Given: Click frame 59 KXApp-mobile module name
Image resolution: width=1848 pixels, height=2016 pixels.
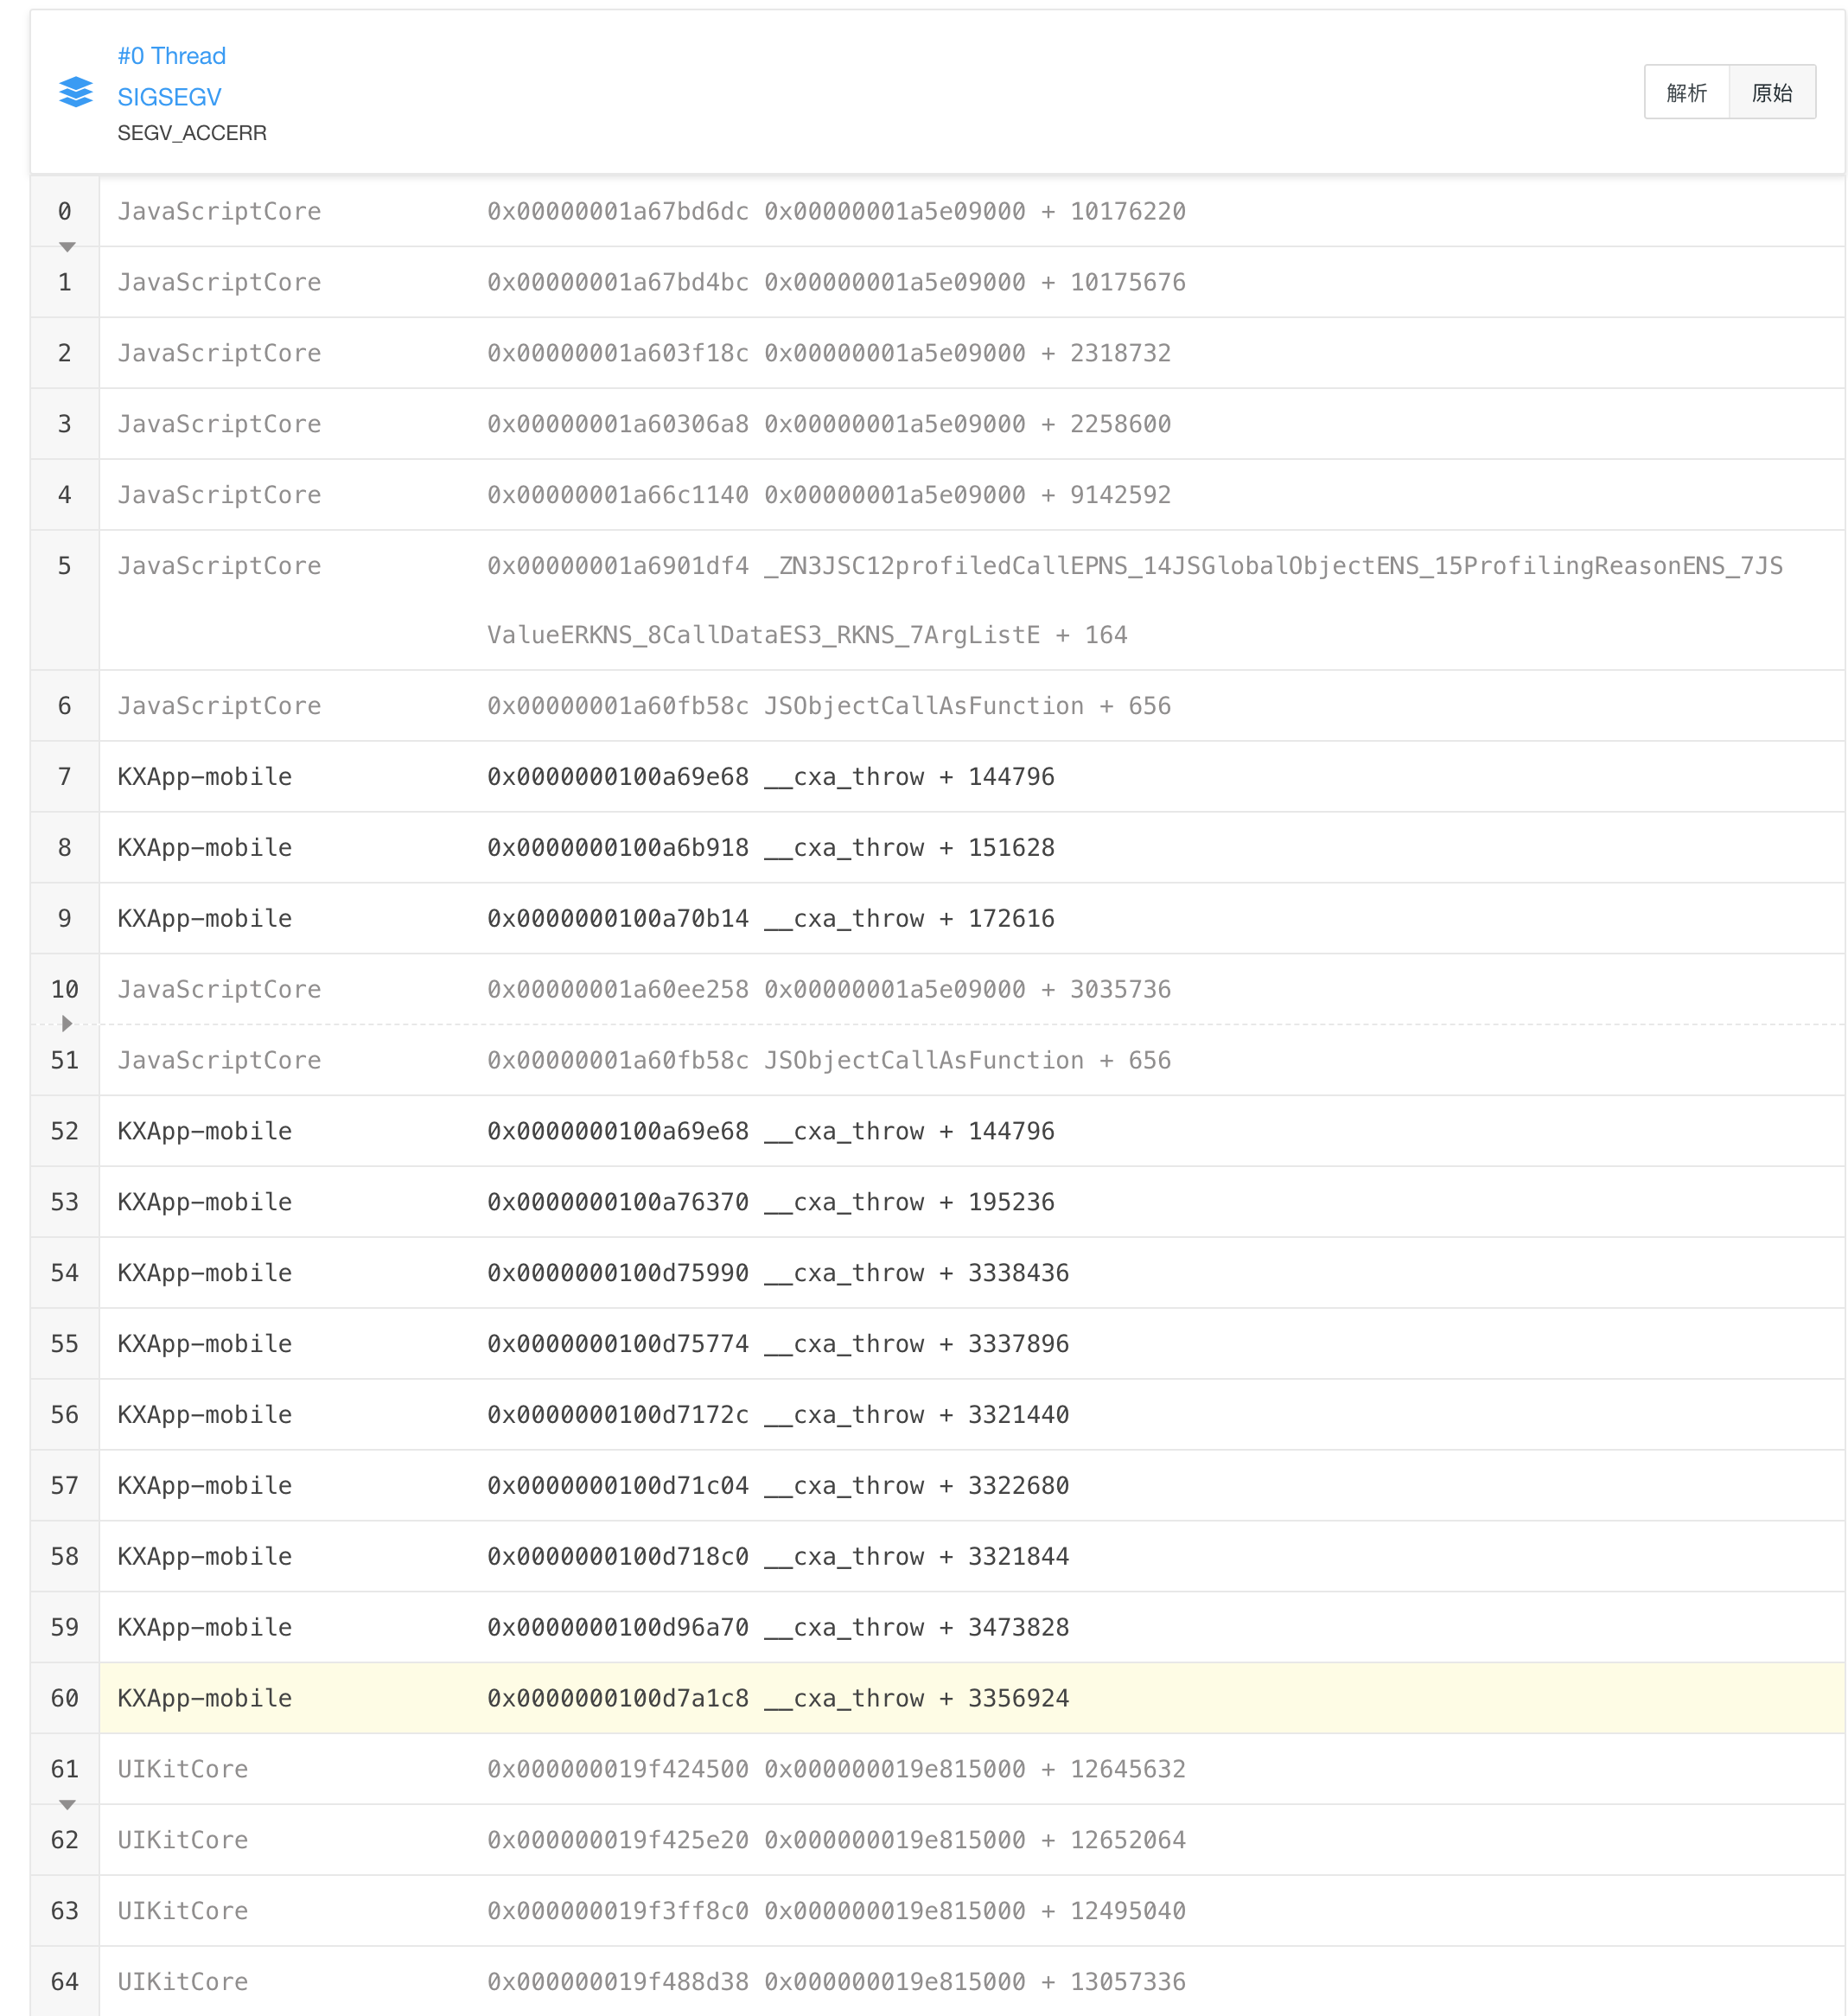Looking at the screenshot, I should 204,1627.
